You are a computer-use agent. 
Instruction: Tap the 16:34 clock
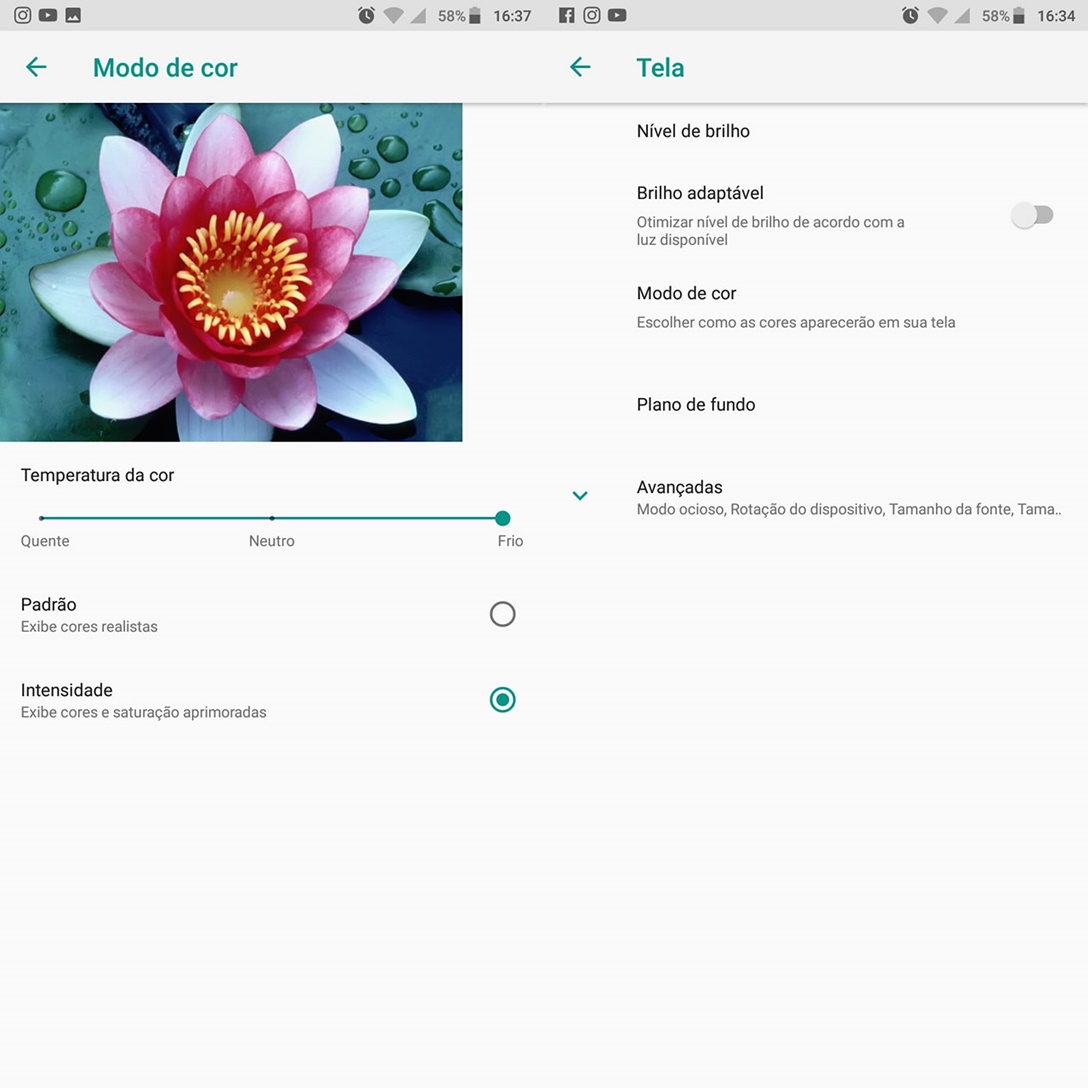(x=1056, y=16)
